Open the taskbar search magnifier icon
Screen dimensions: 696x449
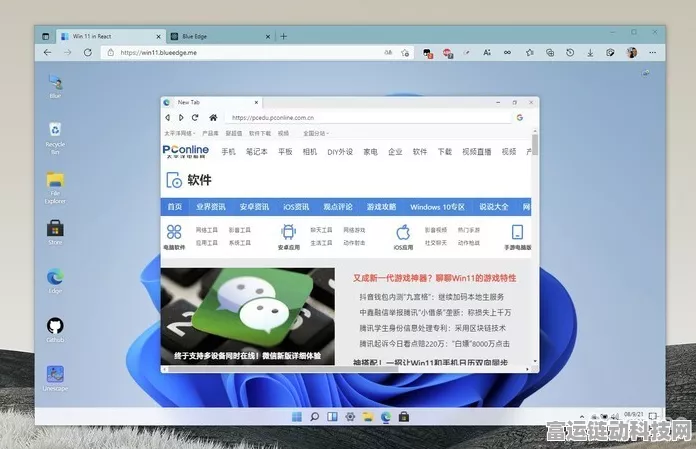coord(315,417)
